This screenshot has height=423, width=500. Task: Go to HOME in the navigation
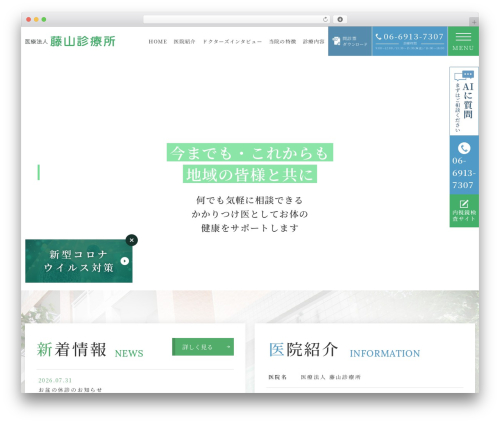158,42
